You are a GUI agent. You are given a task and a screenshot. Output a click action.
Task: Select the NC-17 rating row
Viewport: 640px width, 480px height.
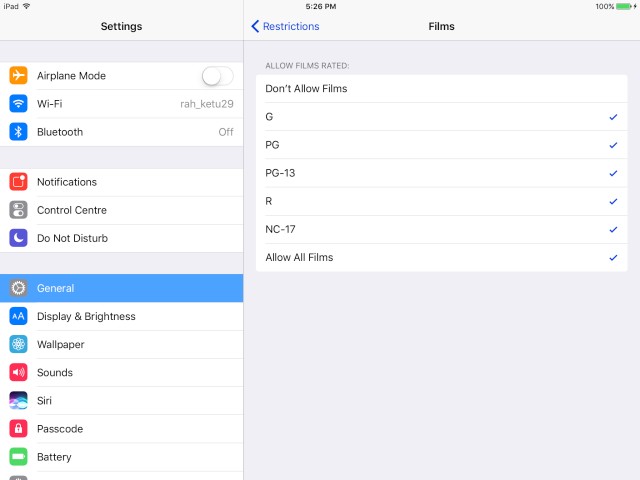442,229
